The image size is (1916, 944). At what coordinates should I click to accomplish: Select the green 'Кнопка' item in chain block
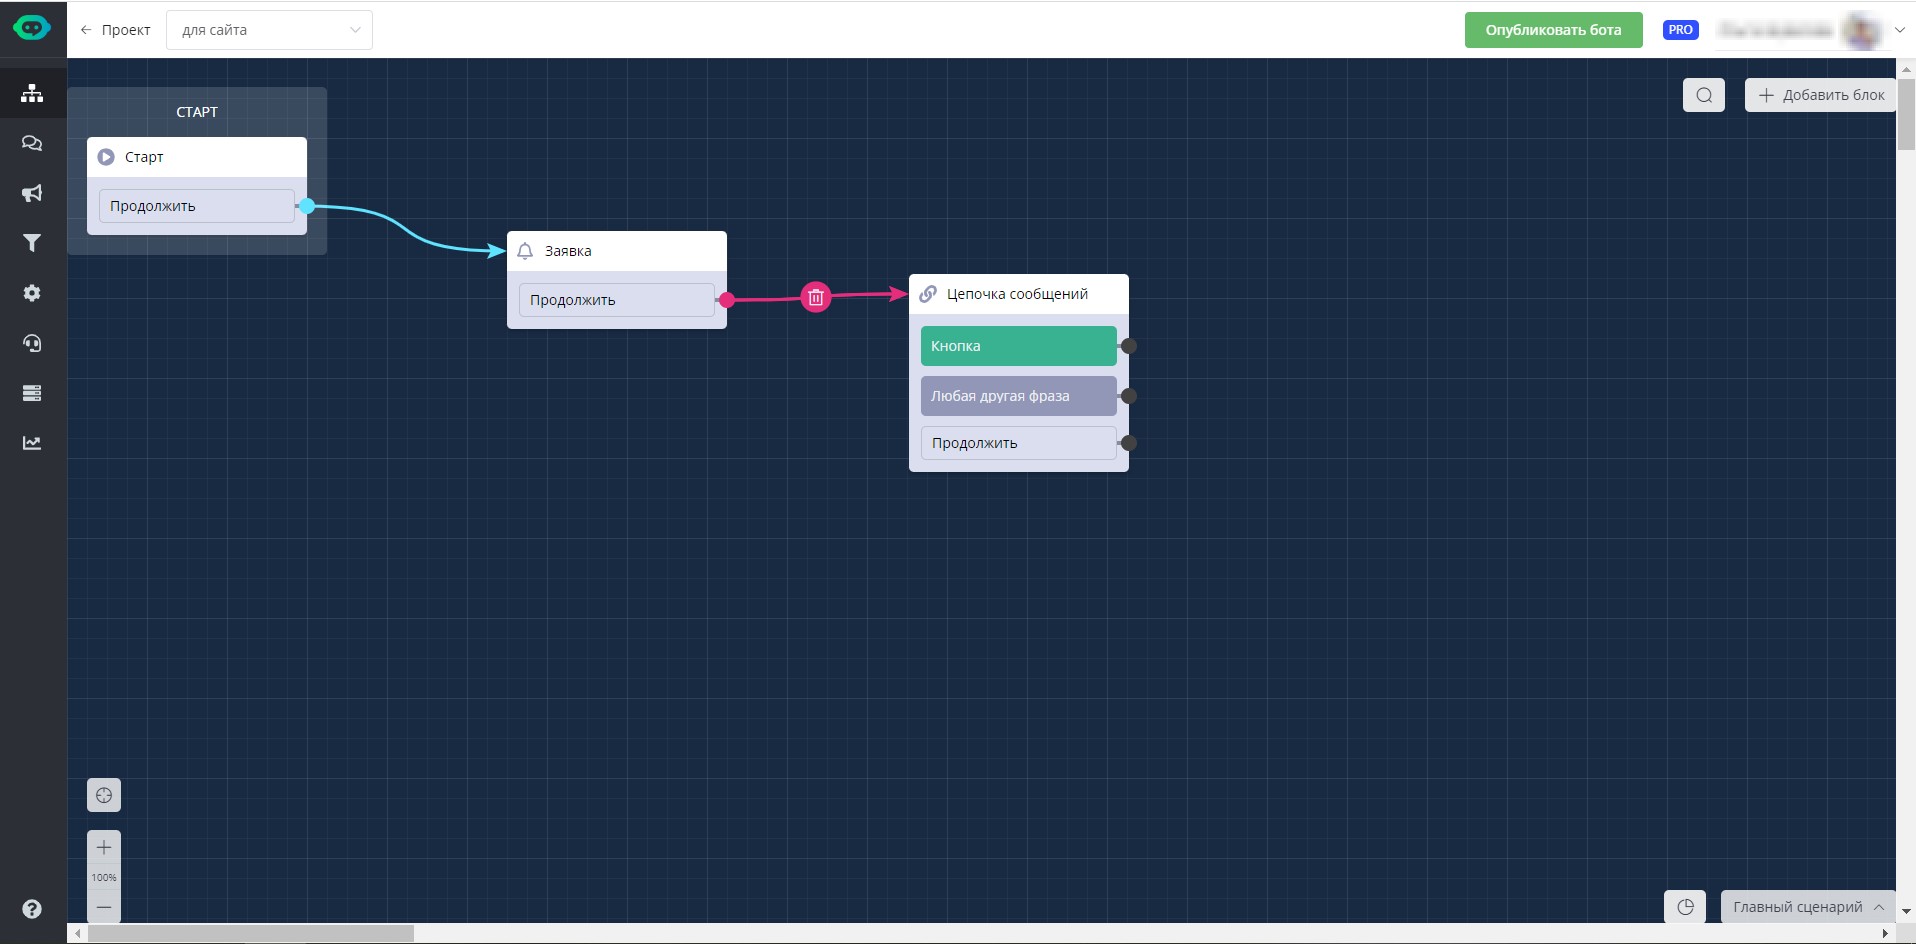[1018, 346]
